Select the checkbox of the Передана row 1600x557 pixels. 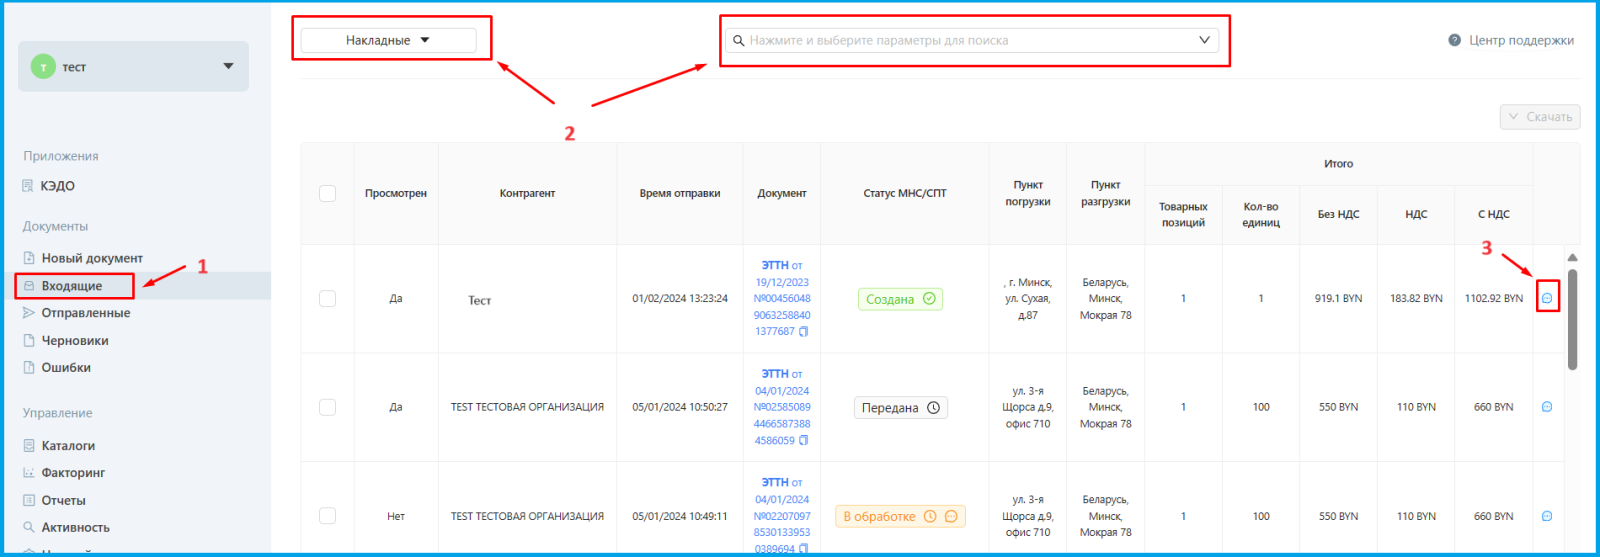(x=327, y=407)
